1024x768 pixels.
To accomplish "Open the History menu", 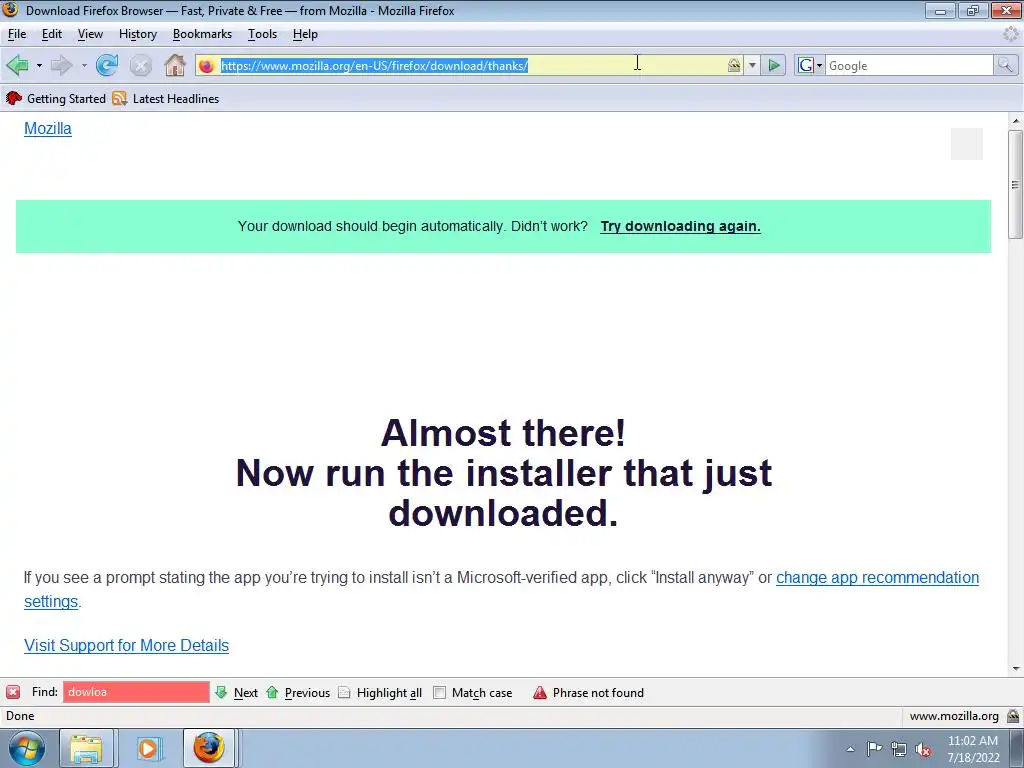I will [x=138, y=34].
